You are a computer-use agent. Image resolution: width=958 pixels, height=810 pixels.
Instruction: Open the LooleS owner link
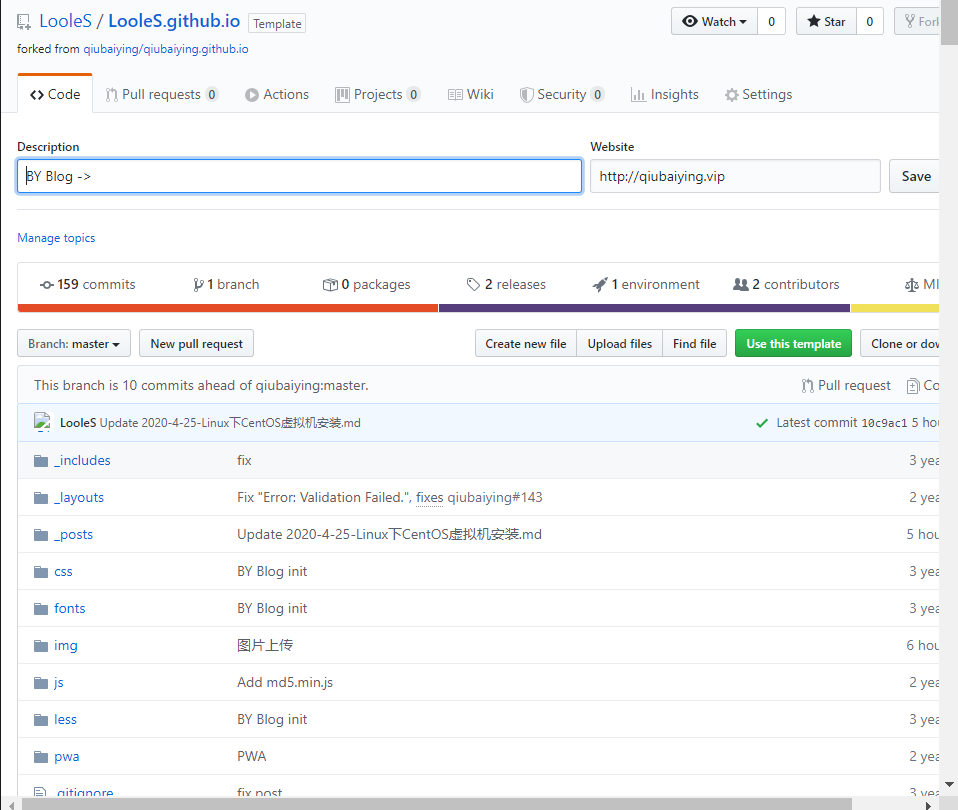pos(65,21)
